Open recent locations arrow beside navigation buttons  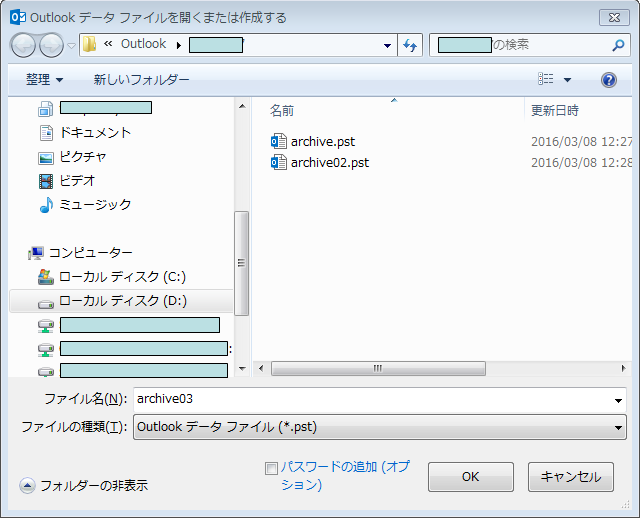click(x=71, y=45)
